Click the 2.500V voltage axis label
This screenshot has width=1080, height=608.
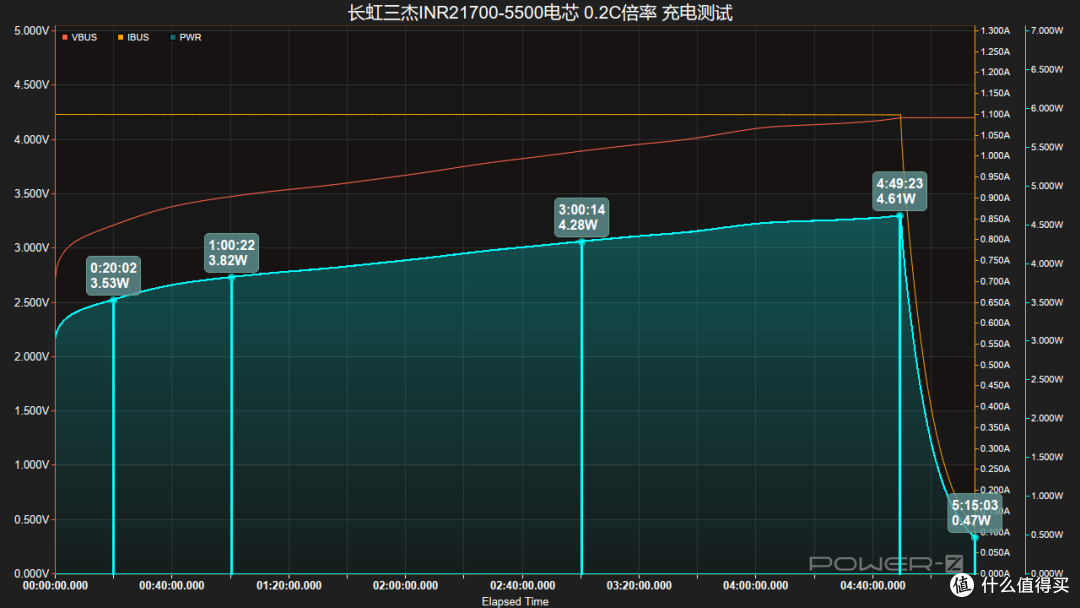point(32,302)
